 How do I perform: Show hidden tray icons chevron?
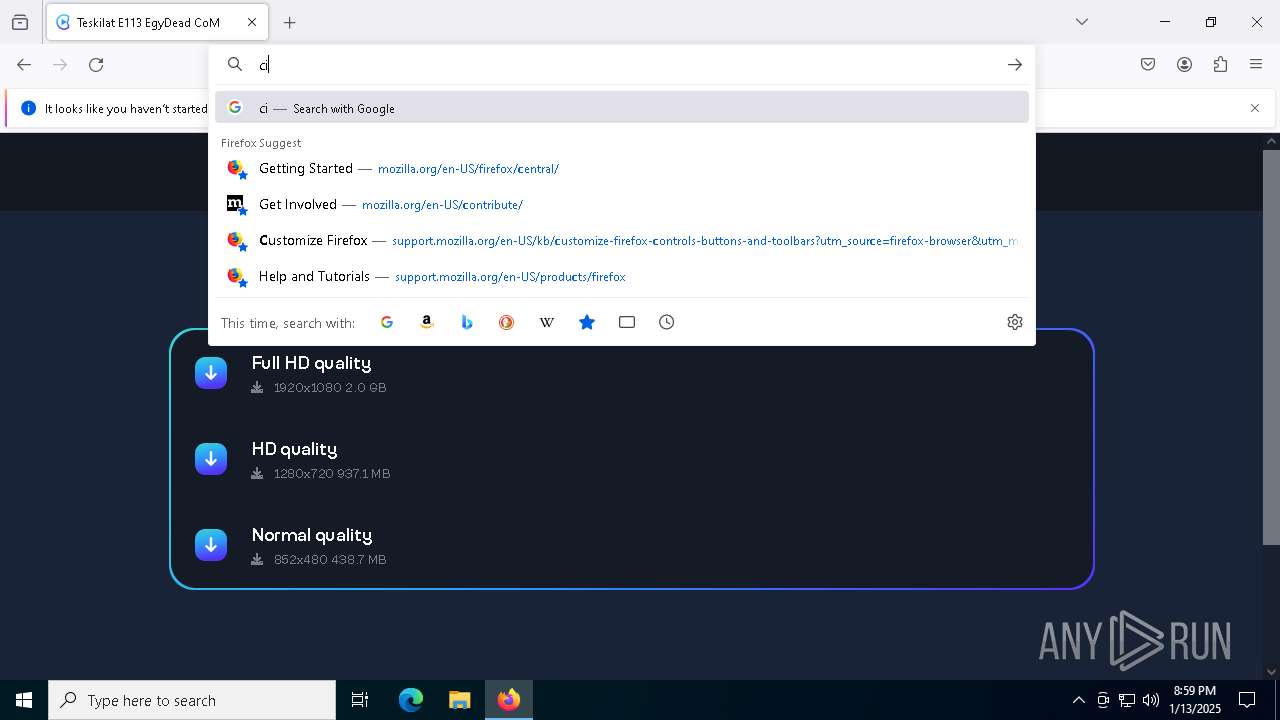1078,700
